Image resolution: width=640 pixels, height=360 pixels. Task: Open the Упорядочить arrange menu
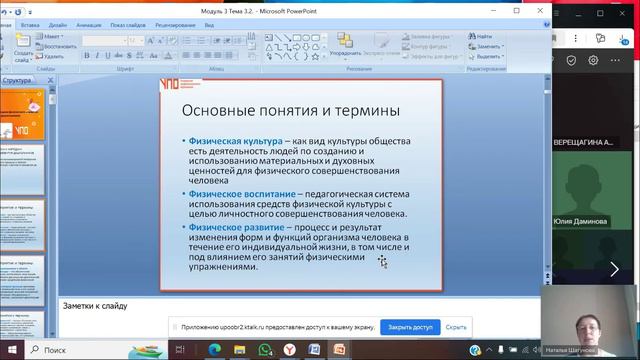(345, 45)
